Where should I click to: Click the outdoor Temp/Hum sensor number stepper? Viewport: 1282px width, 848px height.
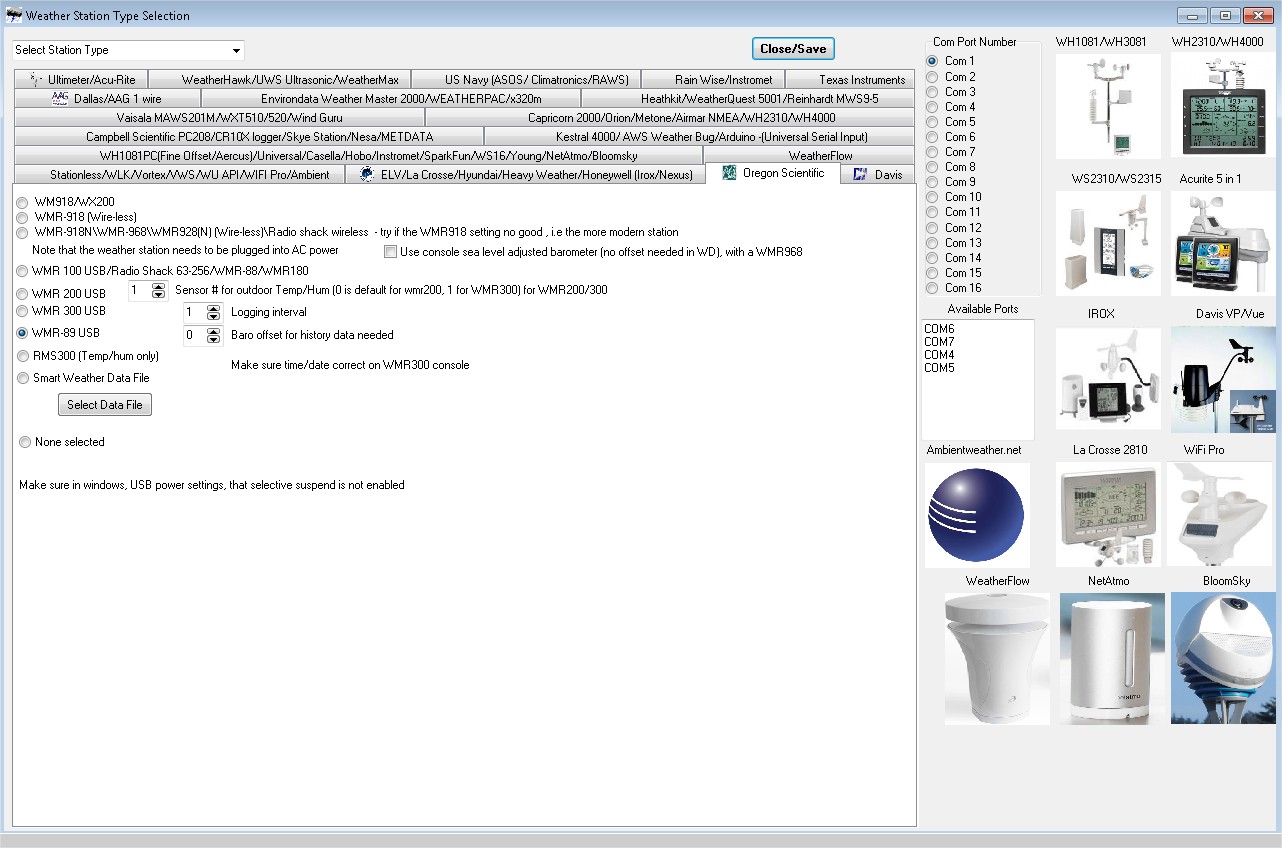tap(158, 291)
